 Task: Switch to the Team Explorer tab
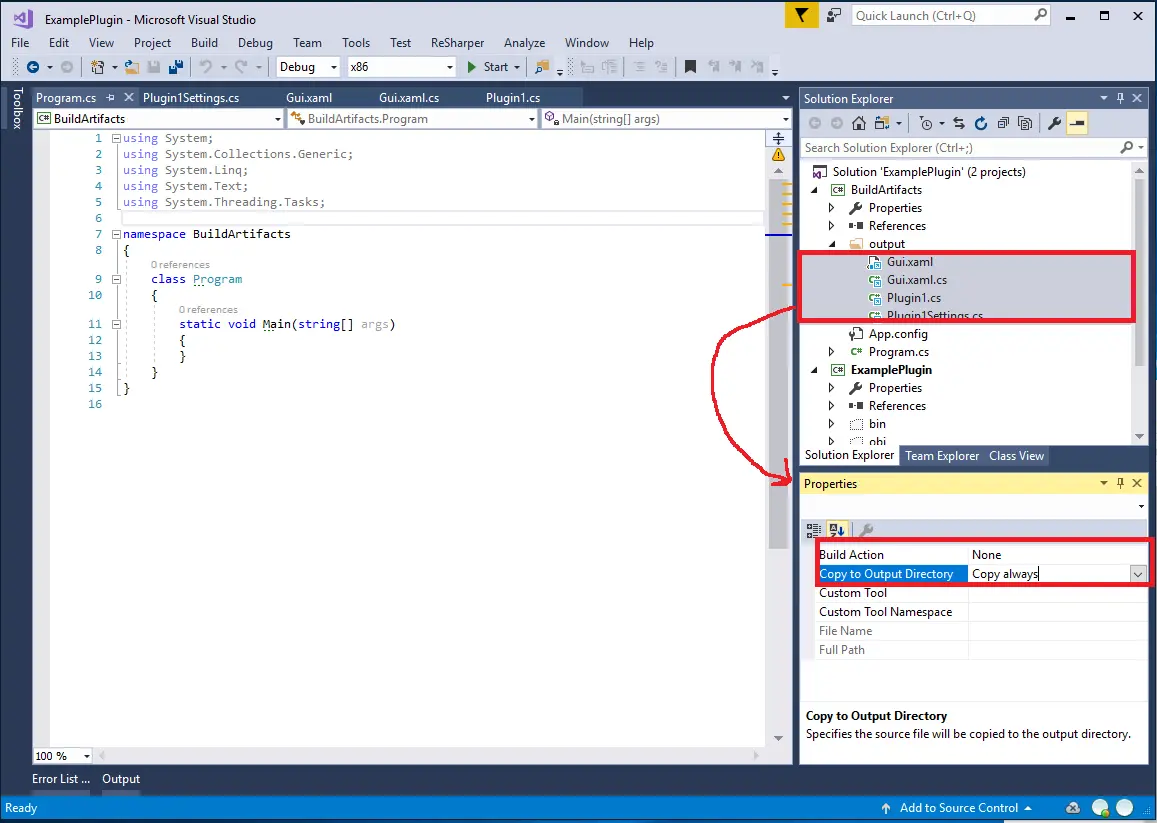pyautogui.click(x=942, y=455)
